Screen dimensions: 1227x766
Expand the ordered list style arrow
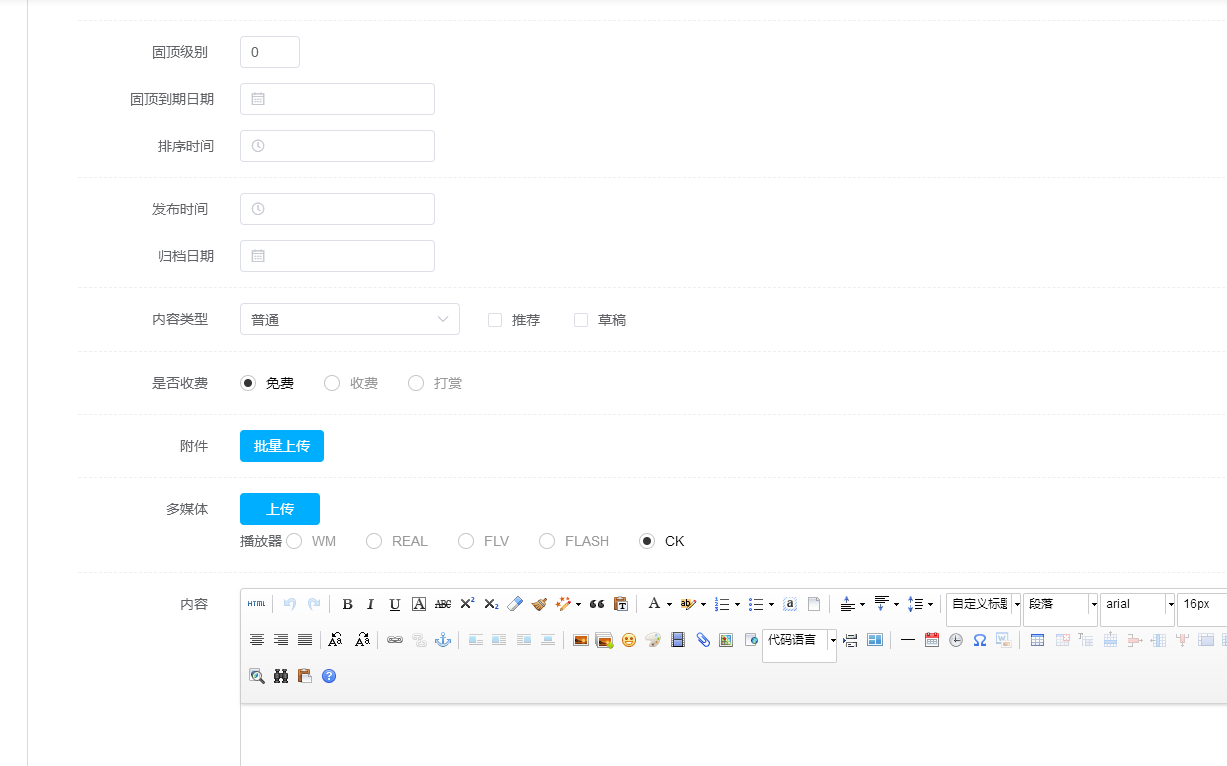[738, 604]
